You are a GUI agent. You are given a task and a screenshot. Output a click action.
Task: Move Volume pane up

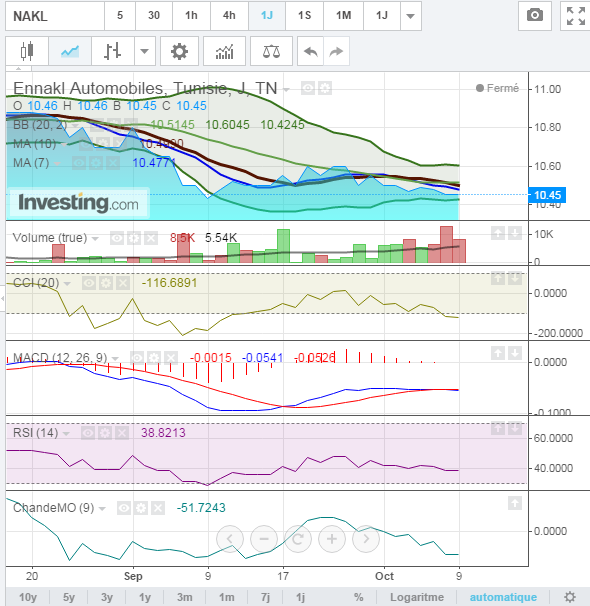click(x=498, y=233)
